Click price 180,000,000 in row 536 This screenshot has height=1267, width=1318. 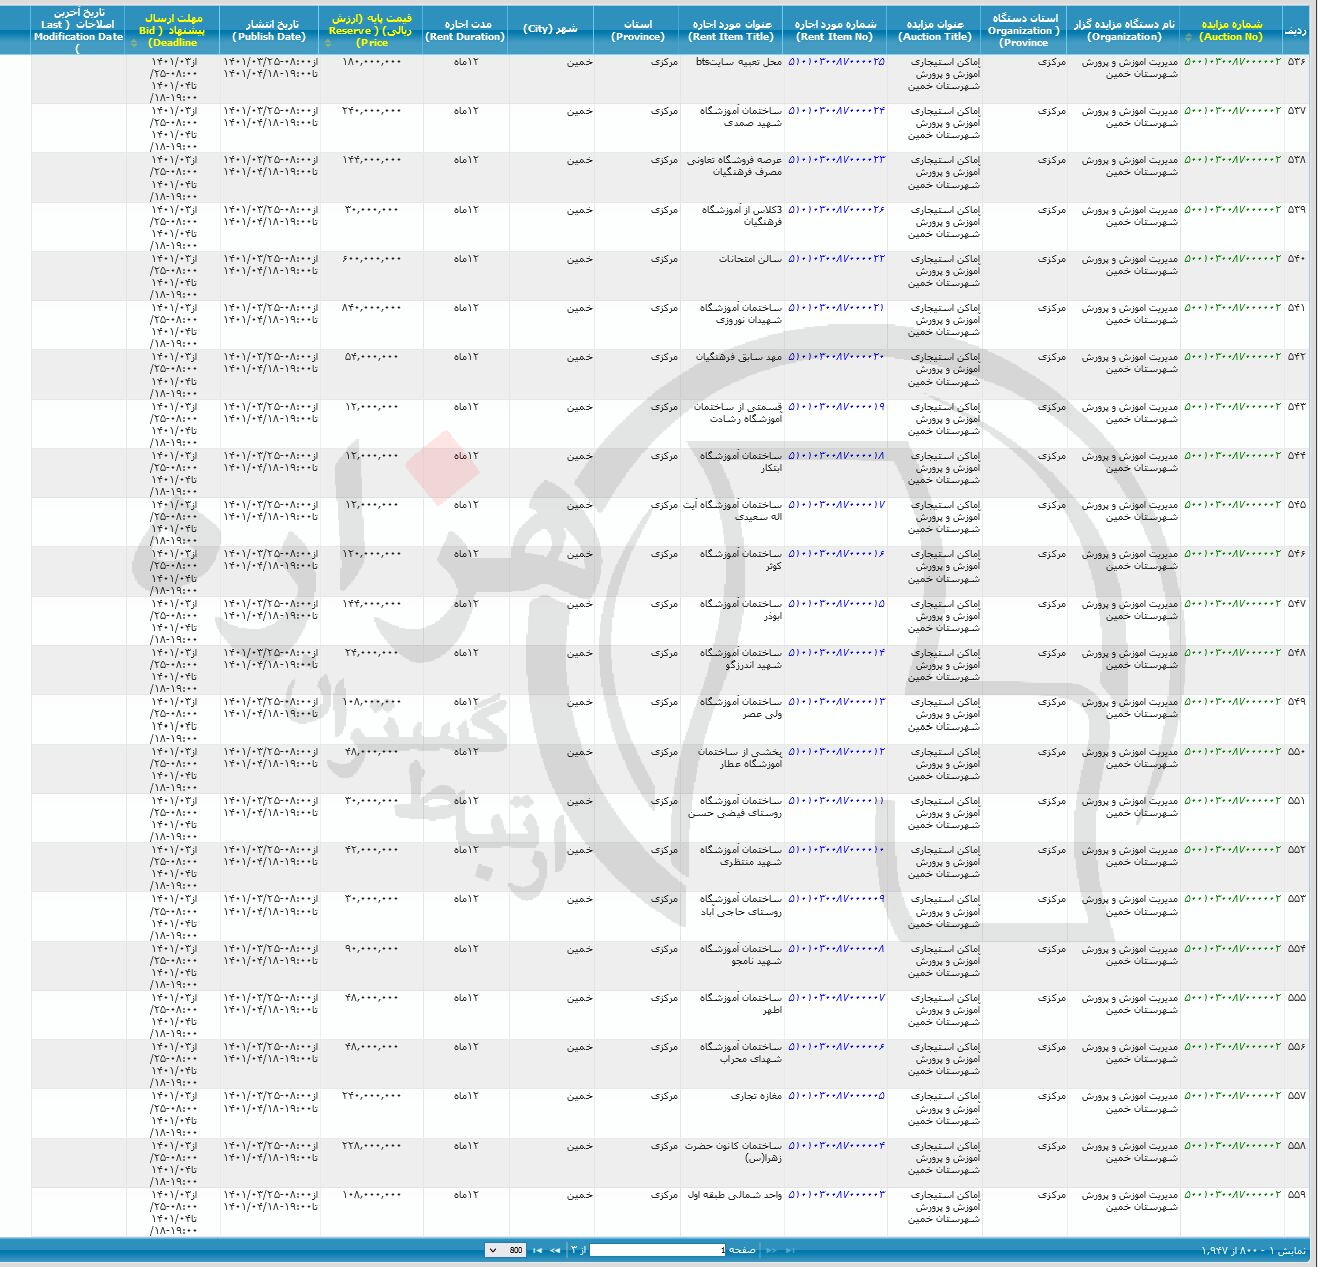tap(372, 62)
